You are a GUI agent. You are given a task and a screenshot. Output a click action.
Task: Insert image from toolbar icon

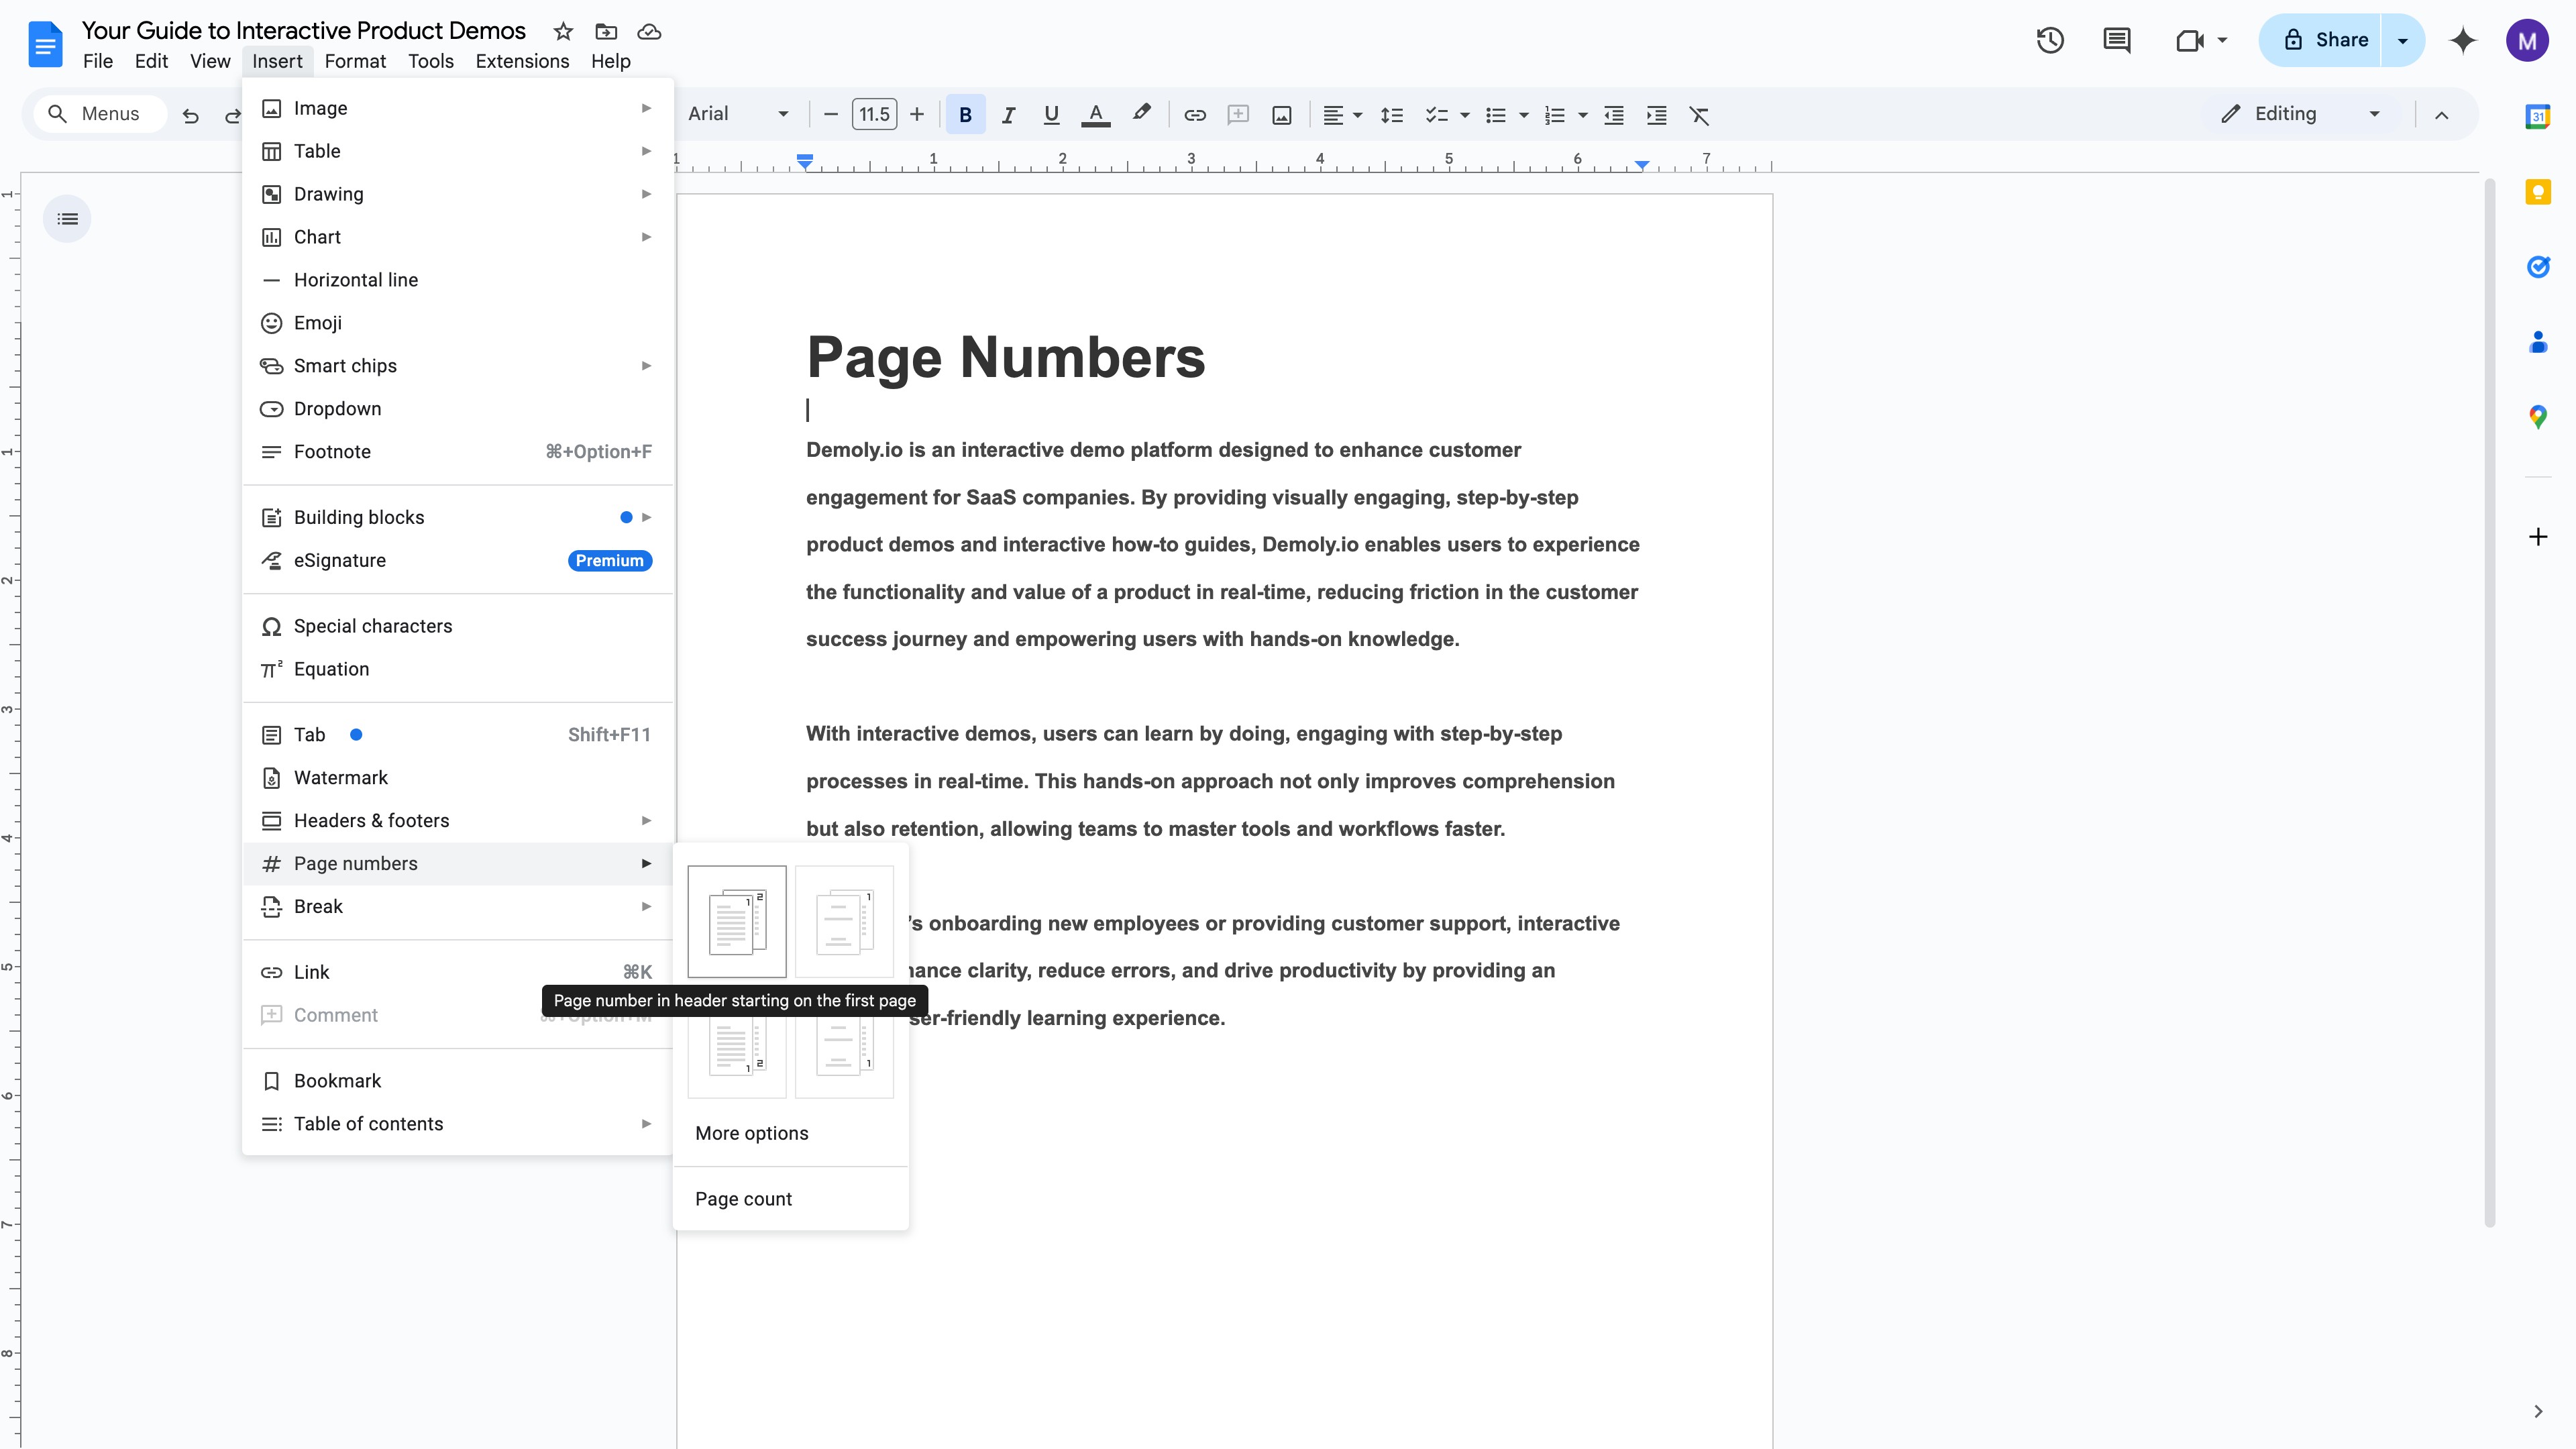pos(1281,115)
